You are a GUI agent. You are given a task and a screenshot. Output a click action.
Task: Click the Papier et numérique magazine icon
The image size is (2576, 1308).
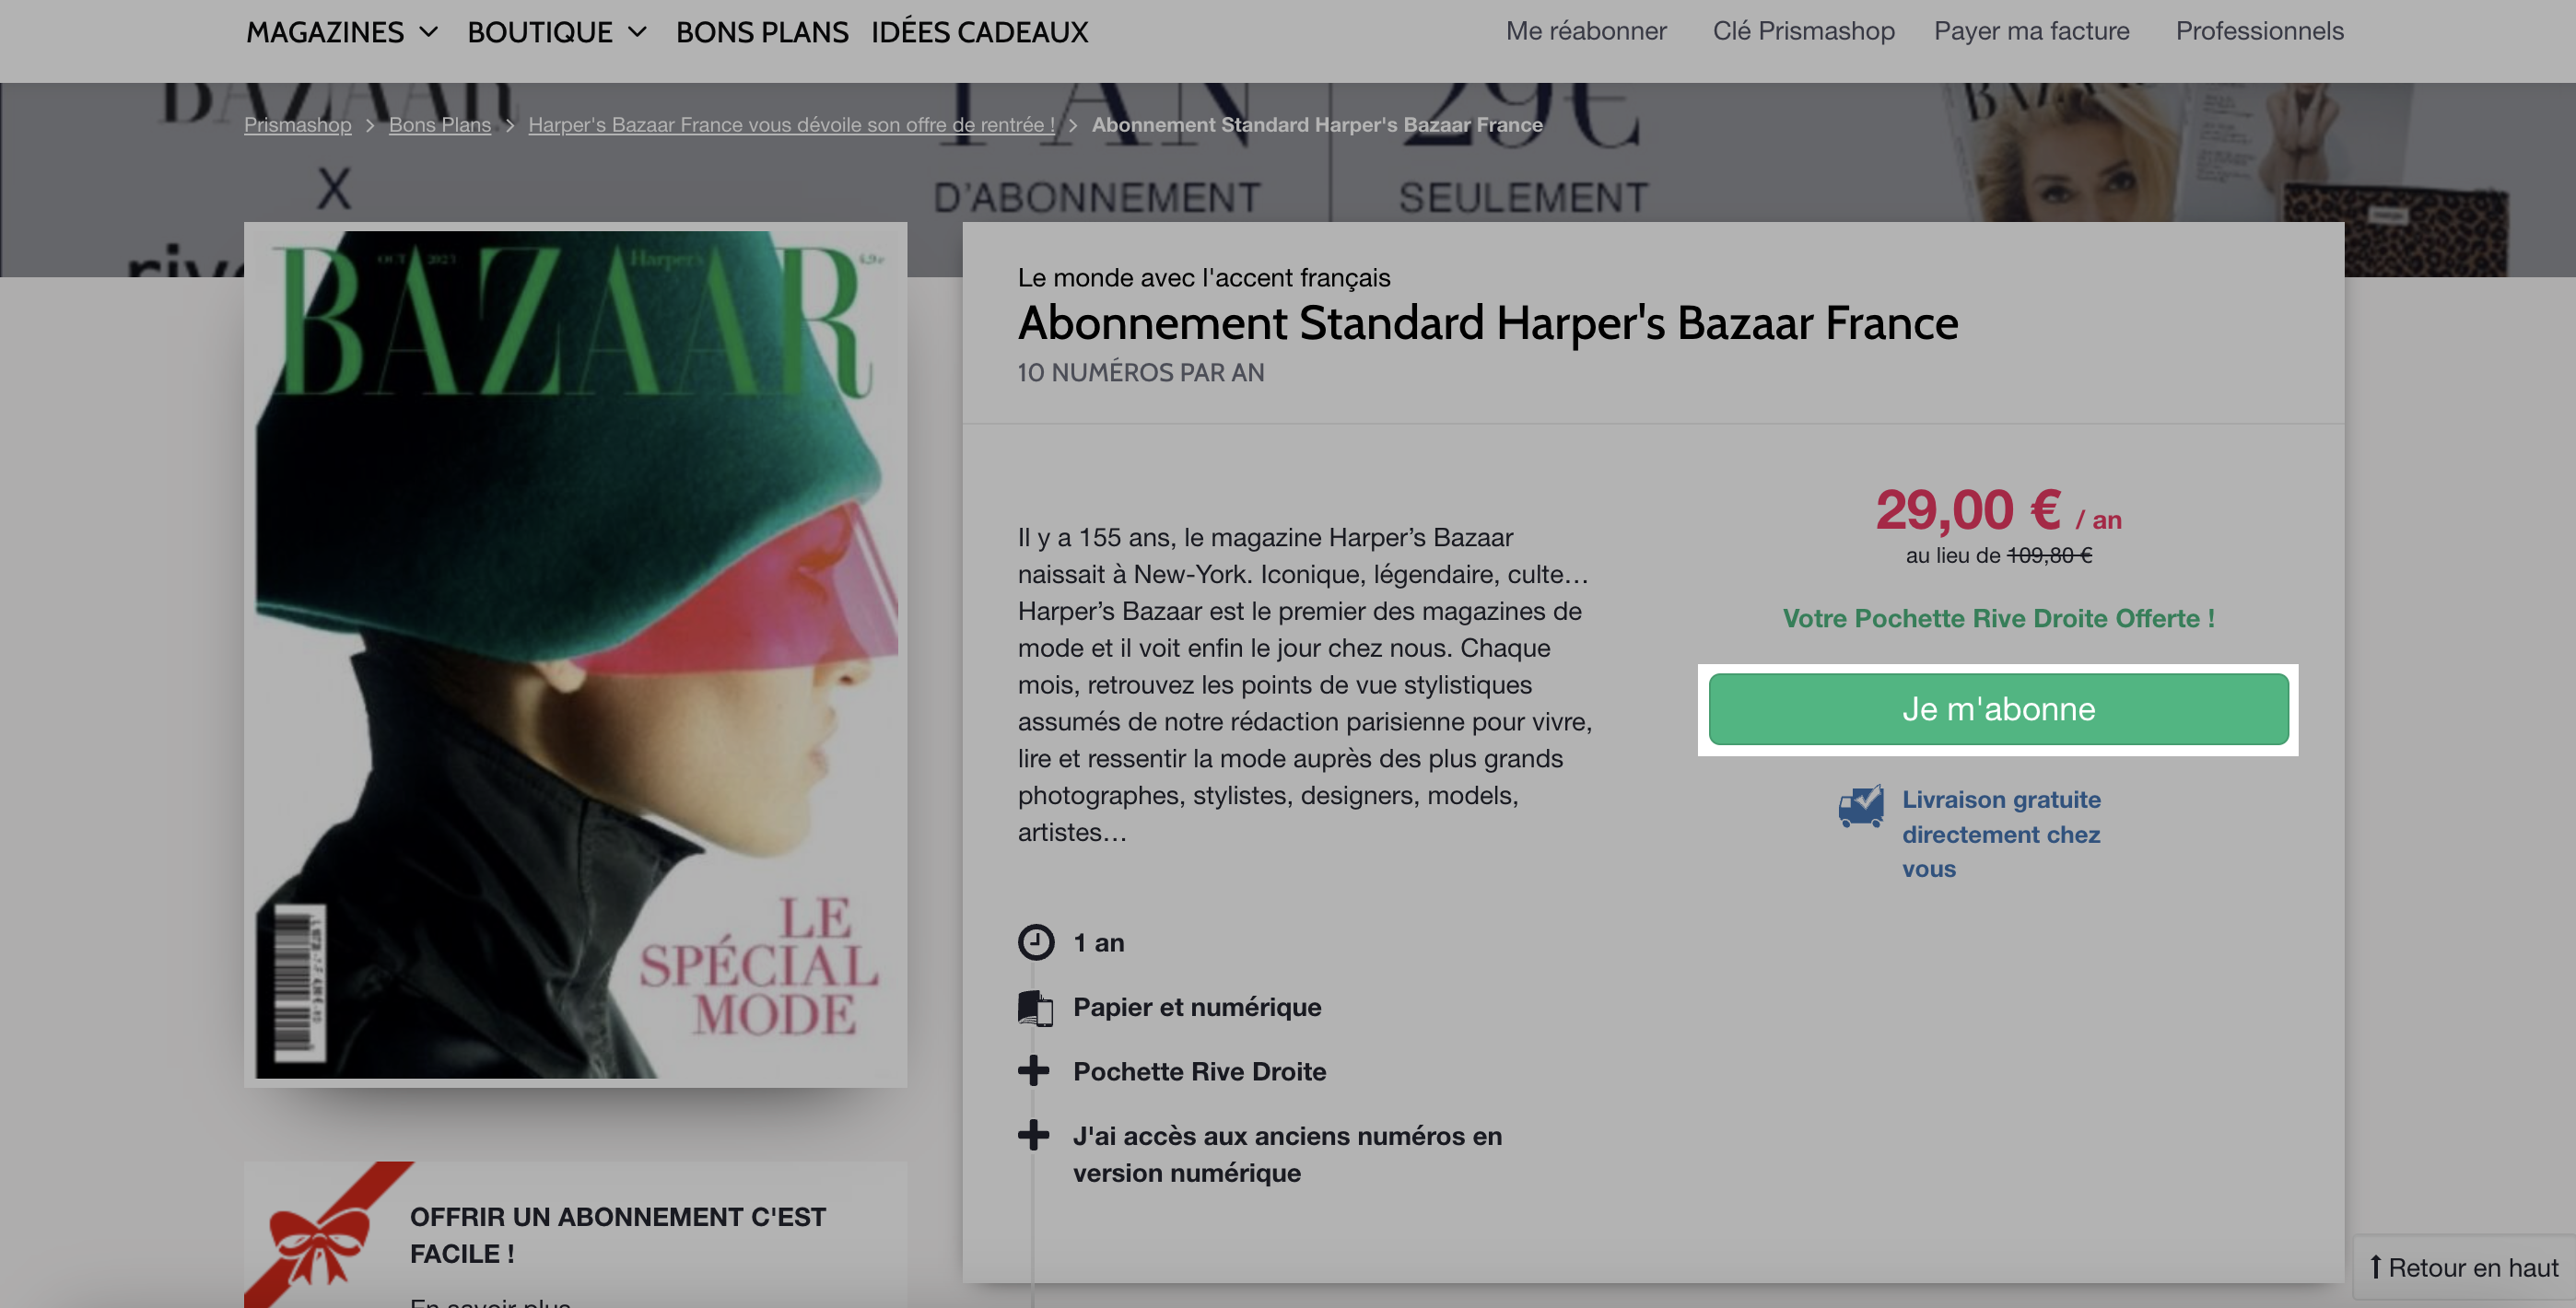click(x=1035, y=1008)
